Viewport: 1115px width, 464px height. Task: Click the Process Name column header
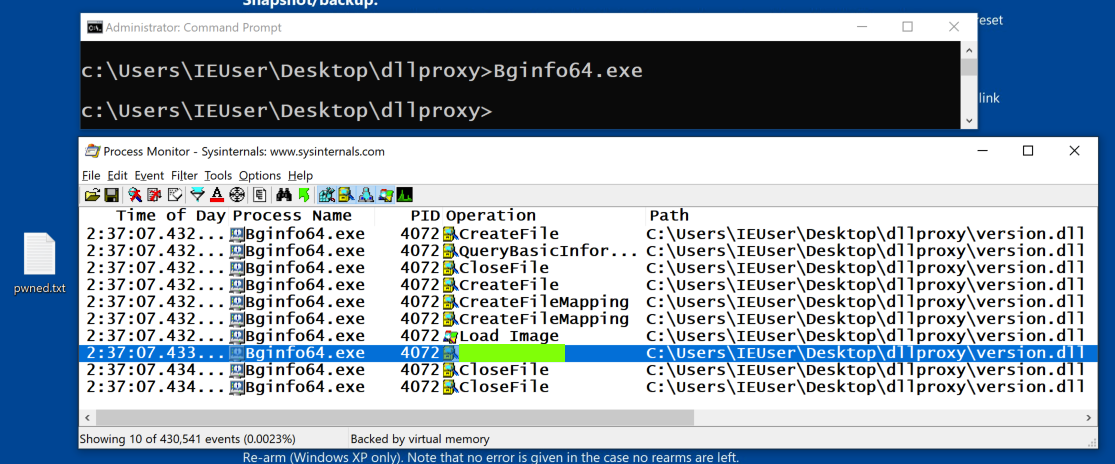pyautogui.click(x=292, y=215)
